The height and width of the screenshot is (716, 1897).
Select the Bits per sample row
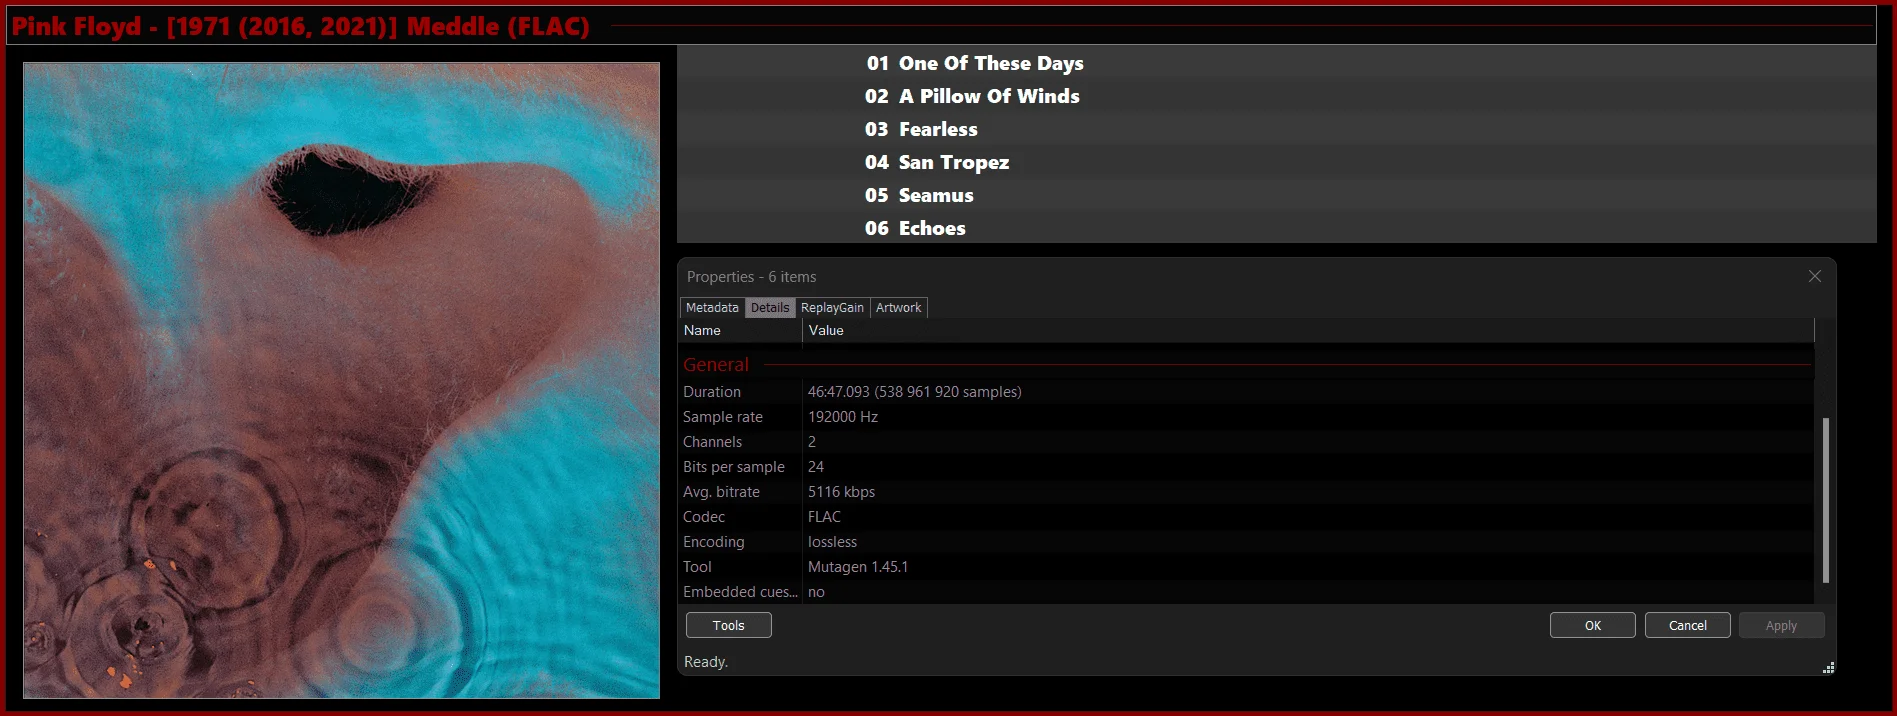tap(1246, 467)
